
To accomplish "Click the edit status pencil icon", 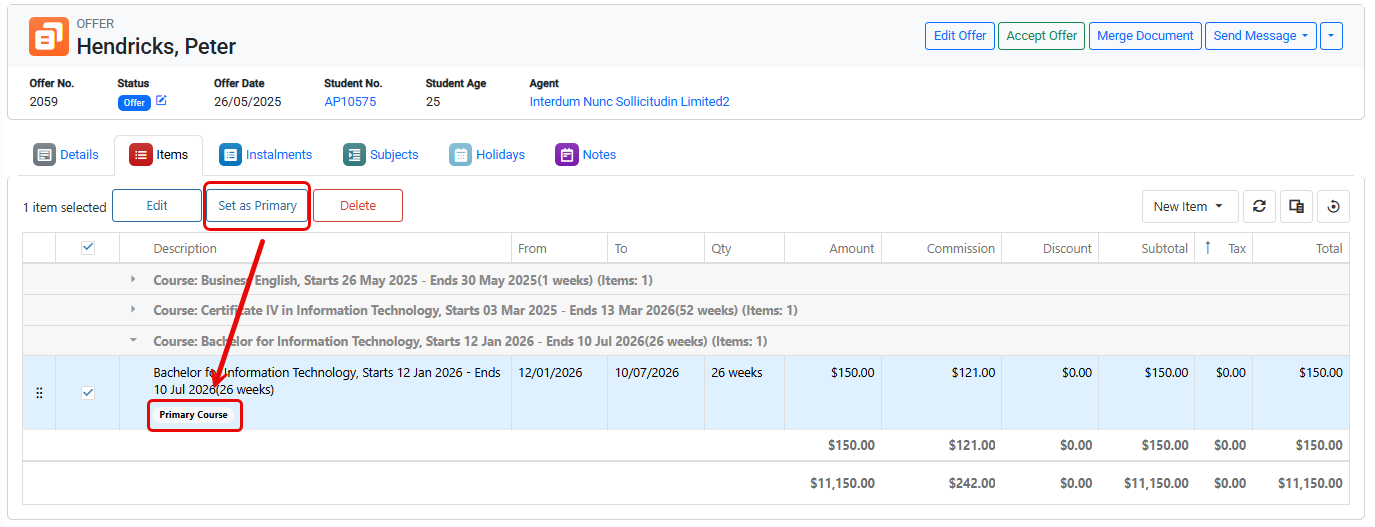I will point(161,101).
